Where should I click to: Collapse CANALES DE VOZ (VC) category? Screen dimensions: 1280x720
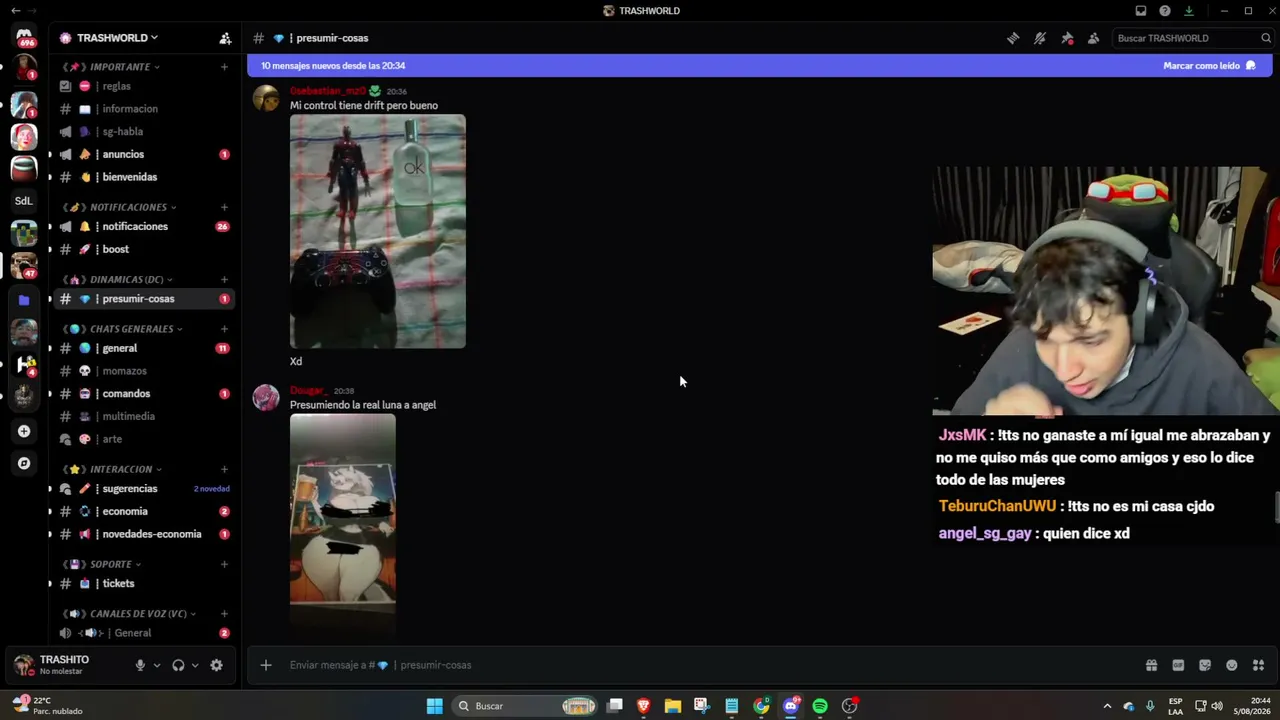[x=129, y=614]
